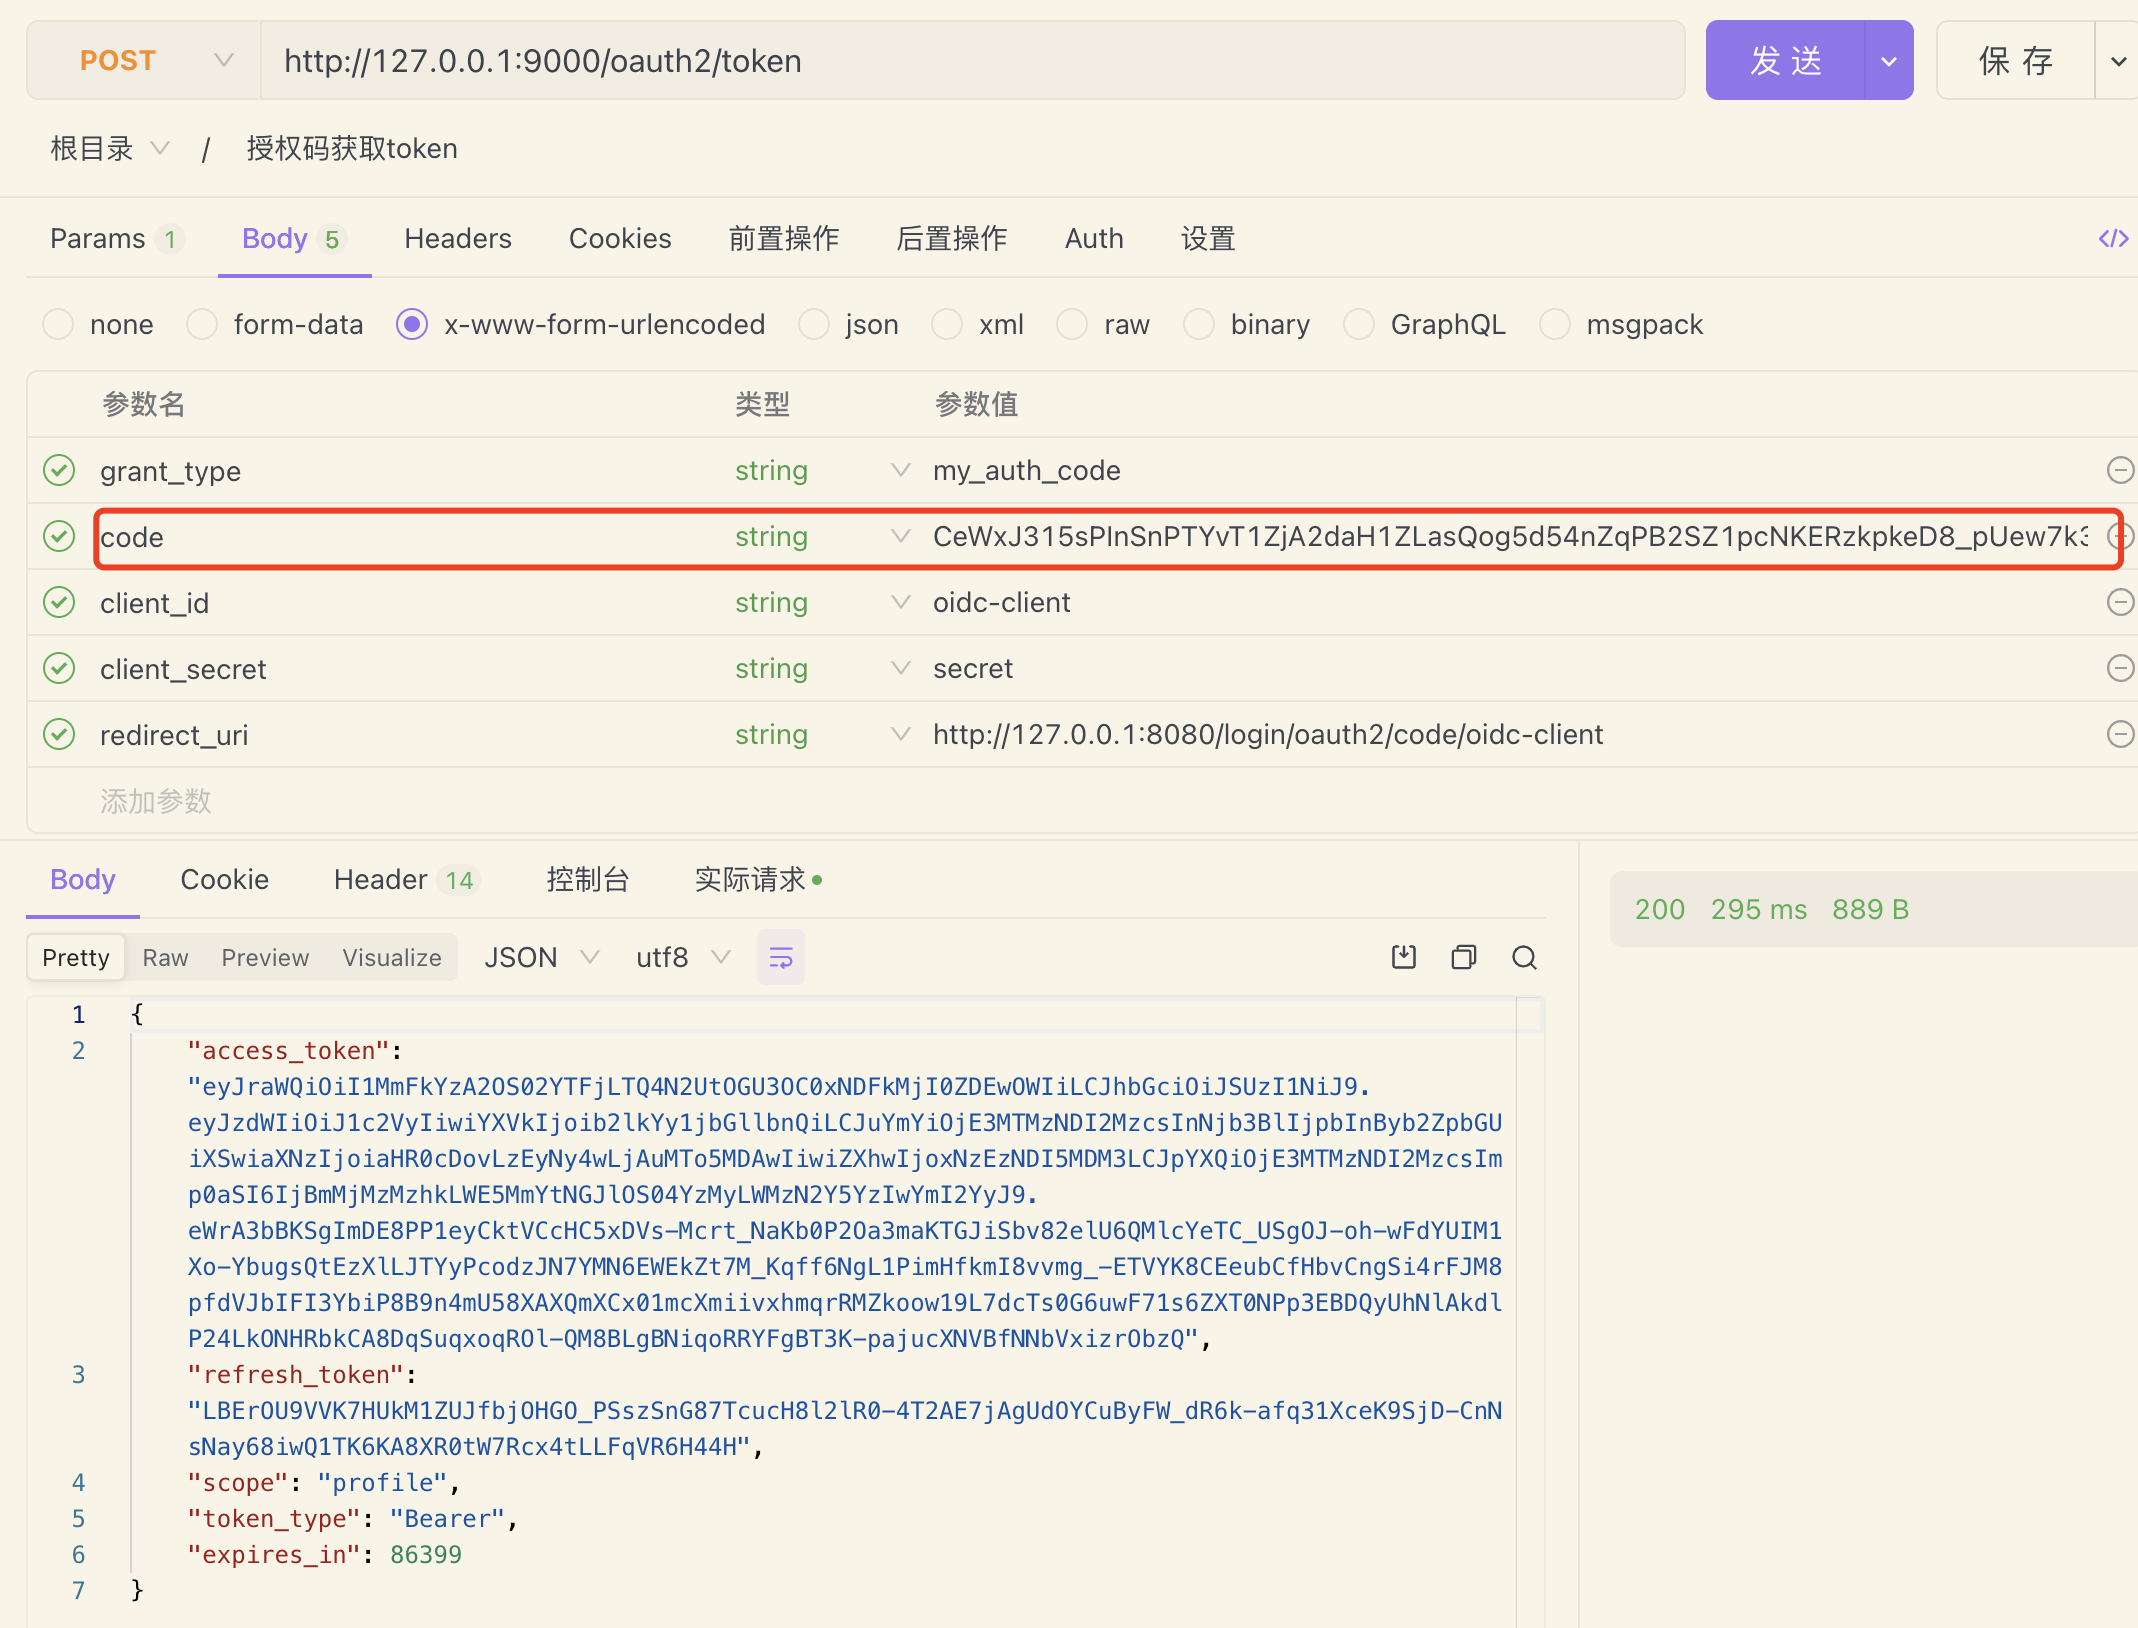Open type dropdown for redirect_uri row
Screen dimensions: 2138x1628
tap(900, 734)
